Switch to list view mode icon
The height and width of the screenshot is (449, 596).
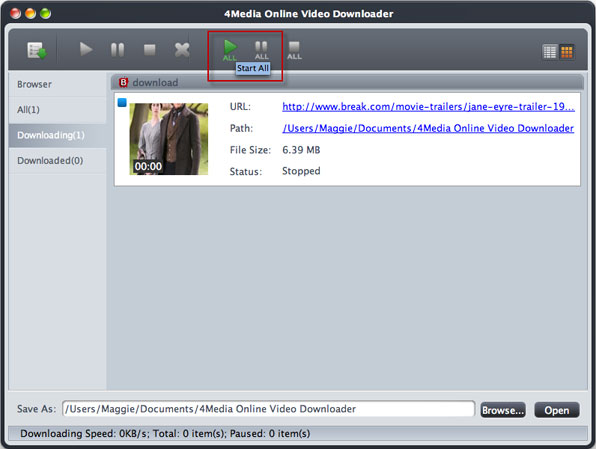[550, 52]
